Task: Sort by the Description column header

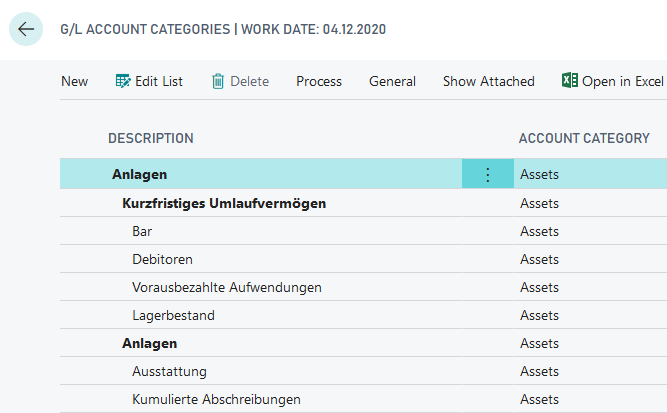Action: (x=151, y=138)
